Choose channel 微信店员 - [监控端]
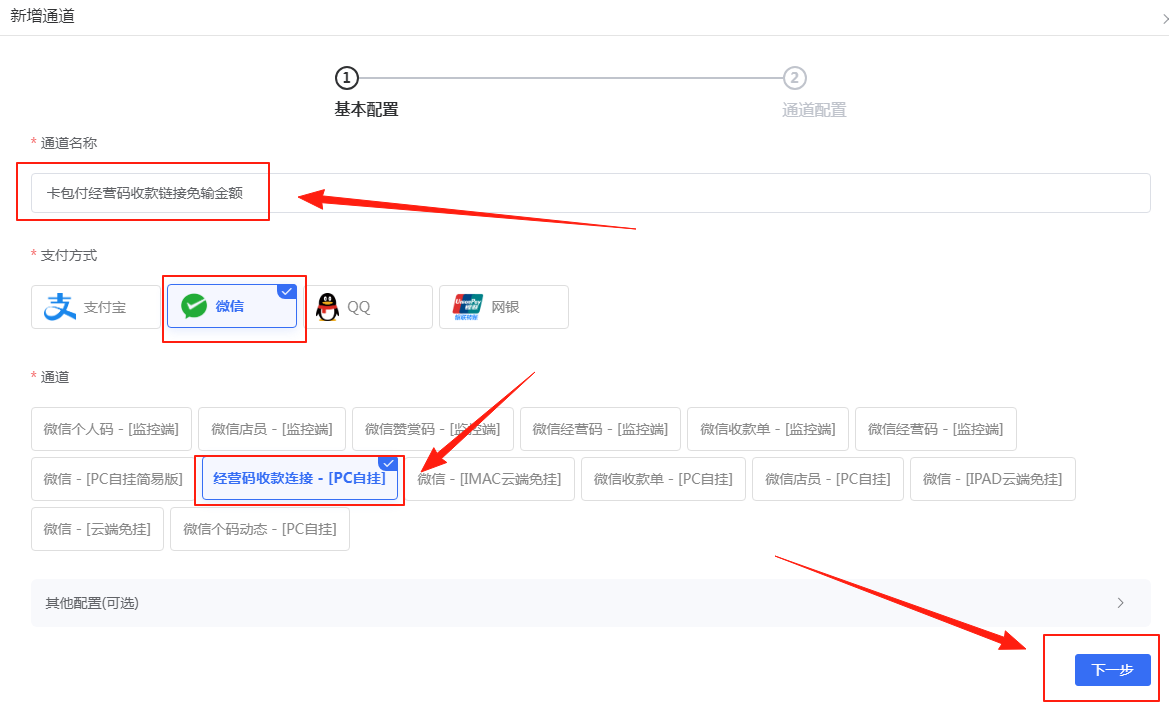 pyautogui.click(x=271, y=429)
